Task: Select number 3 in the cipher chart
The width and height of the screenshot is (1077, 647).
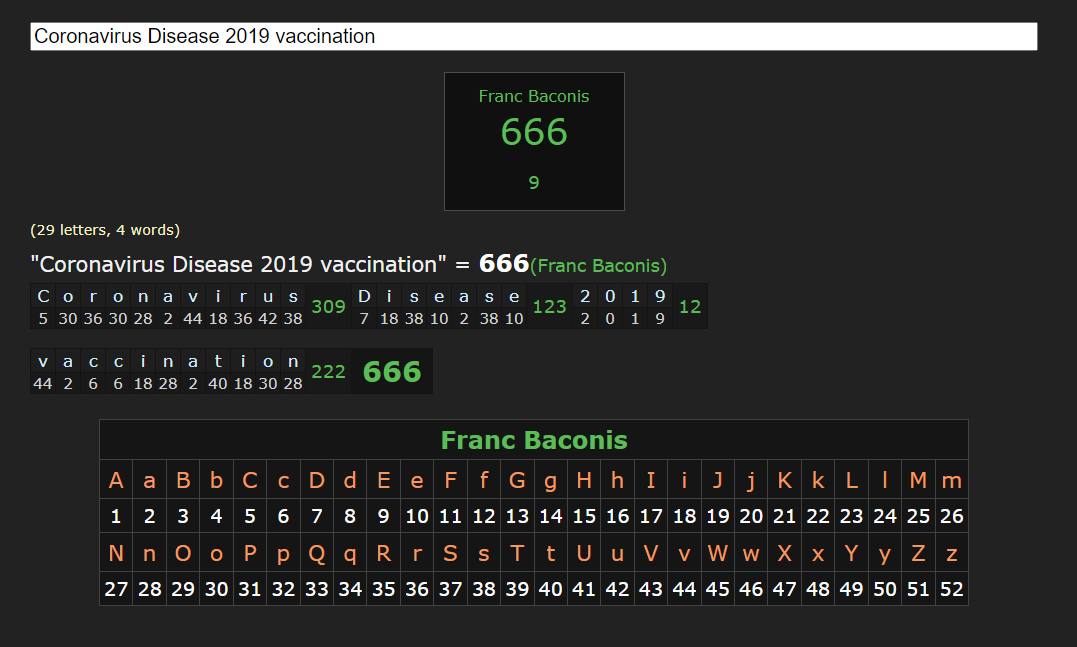Action: [x=183, y=516]
